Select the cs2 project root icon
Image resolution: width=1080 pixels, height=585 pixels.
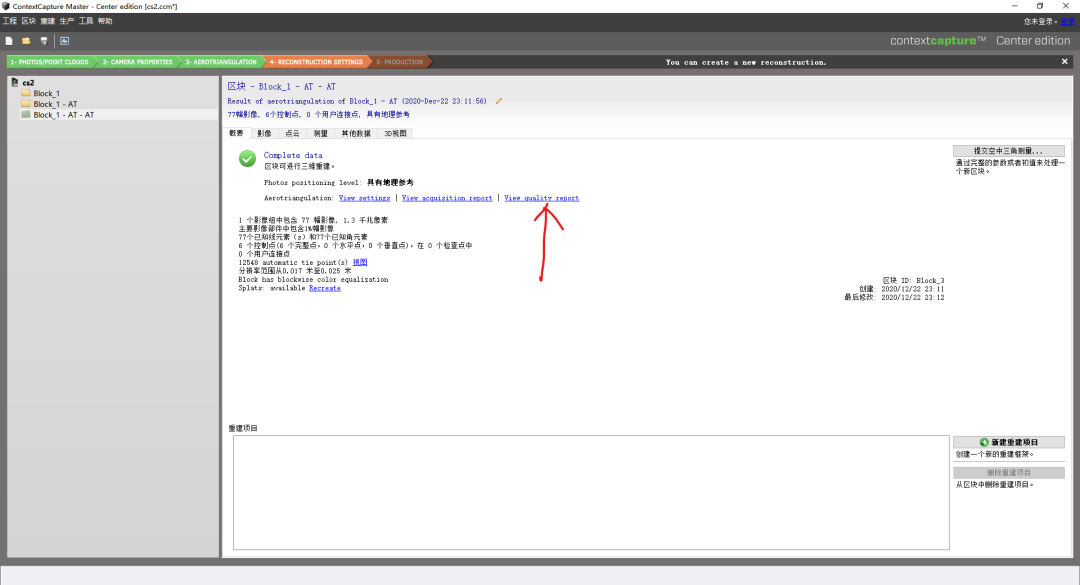coord(14,82)
